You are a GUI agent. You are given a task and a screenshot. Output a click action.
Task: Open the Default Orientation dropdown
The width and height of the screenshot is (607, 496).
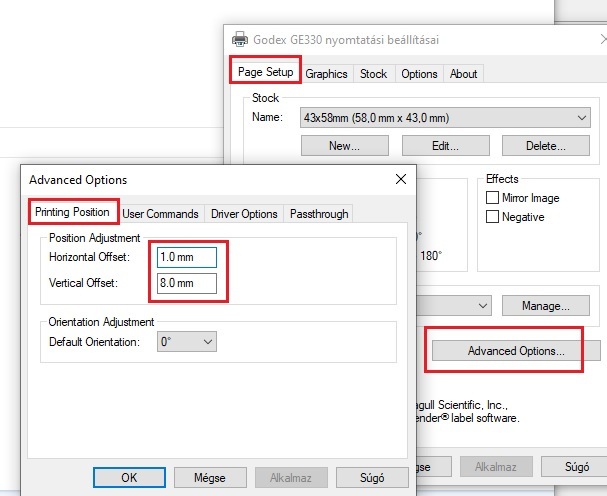tap(208, 342)
